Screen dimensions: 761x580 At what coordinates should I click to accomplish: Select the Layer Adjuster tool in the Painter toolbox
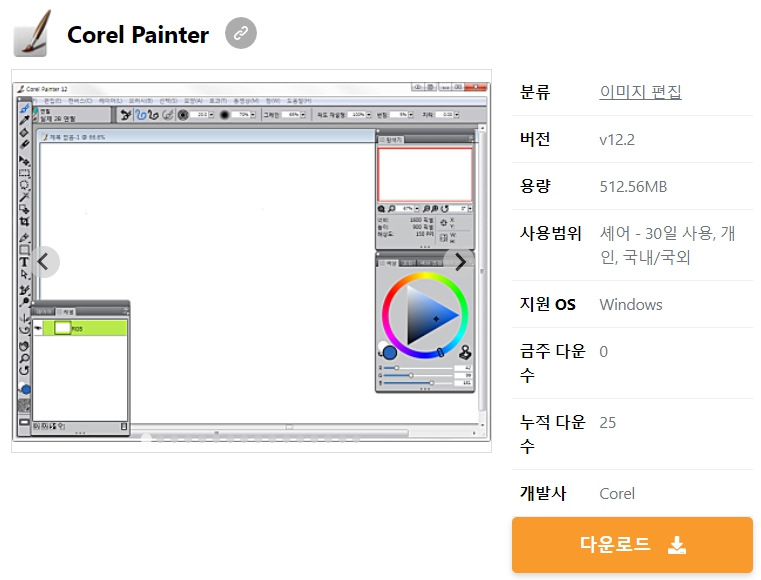pos(24,161)
